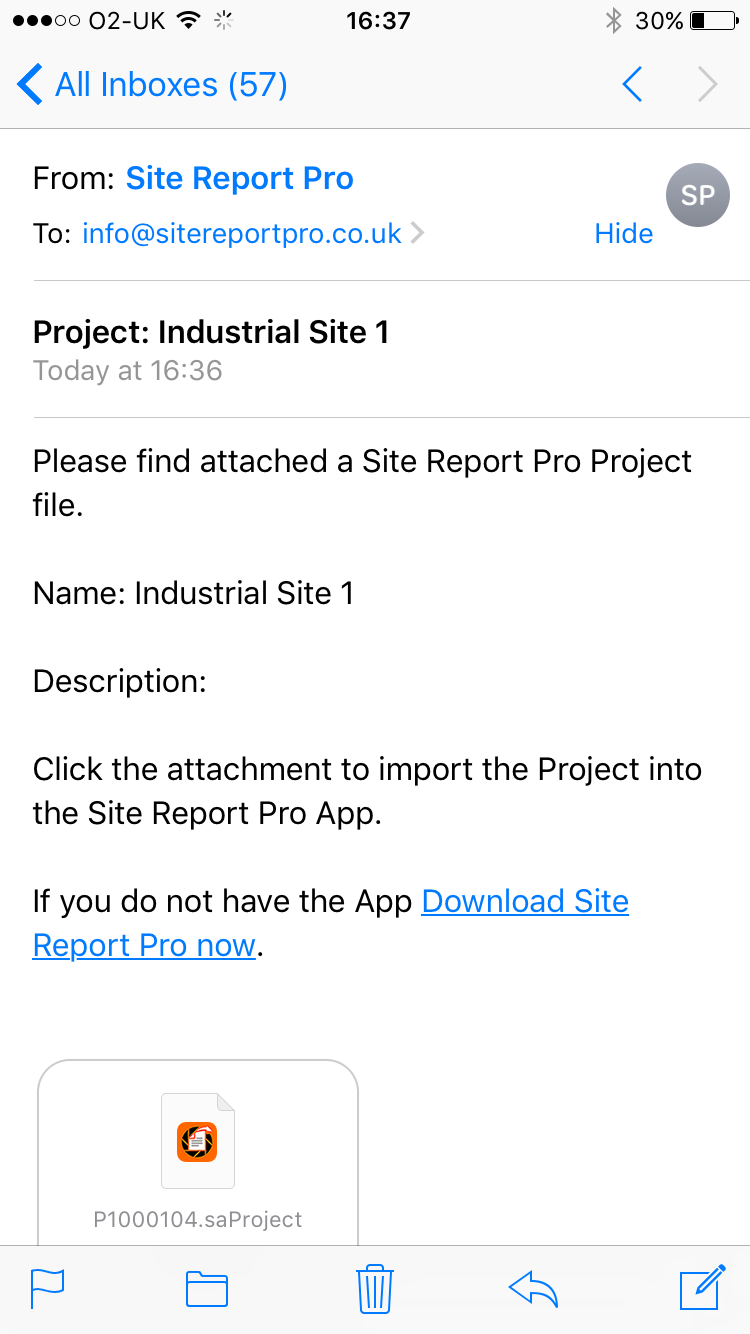
Task: Open the Site Report Pro sender name
Action: pyautogui.click(x=240, y=179)
